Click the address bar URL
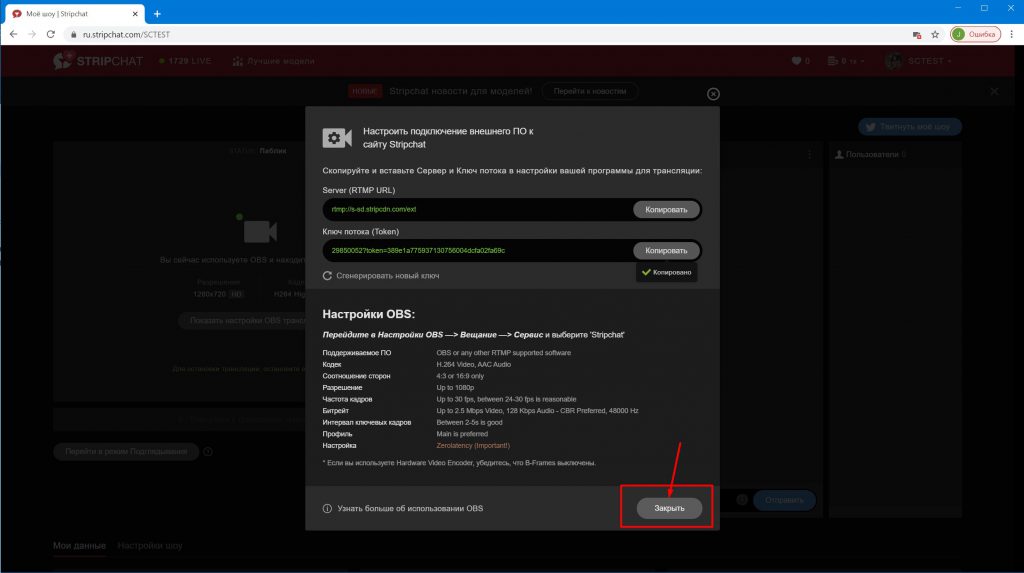Screen dimensions: 1024x573 (126, 35)
